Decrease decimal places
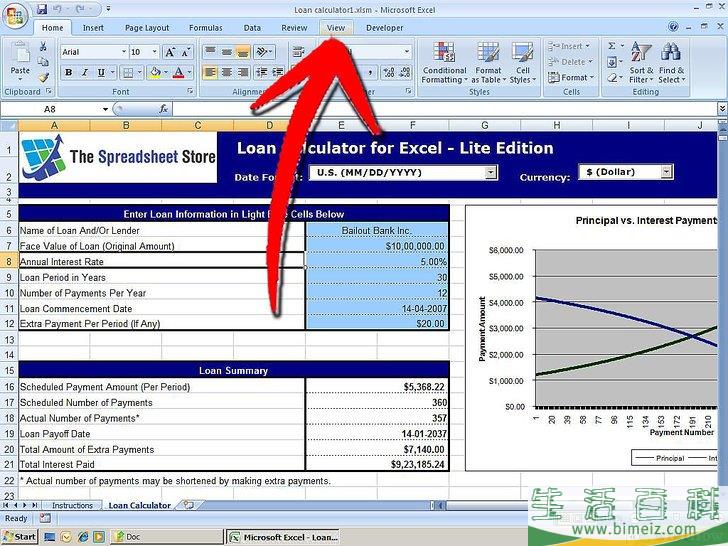 click(x=405, y=72)
